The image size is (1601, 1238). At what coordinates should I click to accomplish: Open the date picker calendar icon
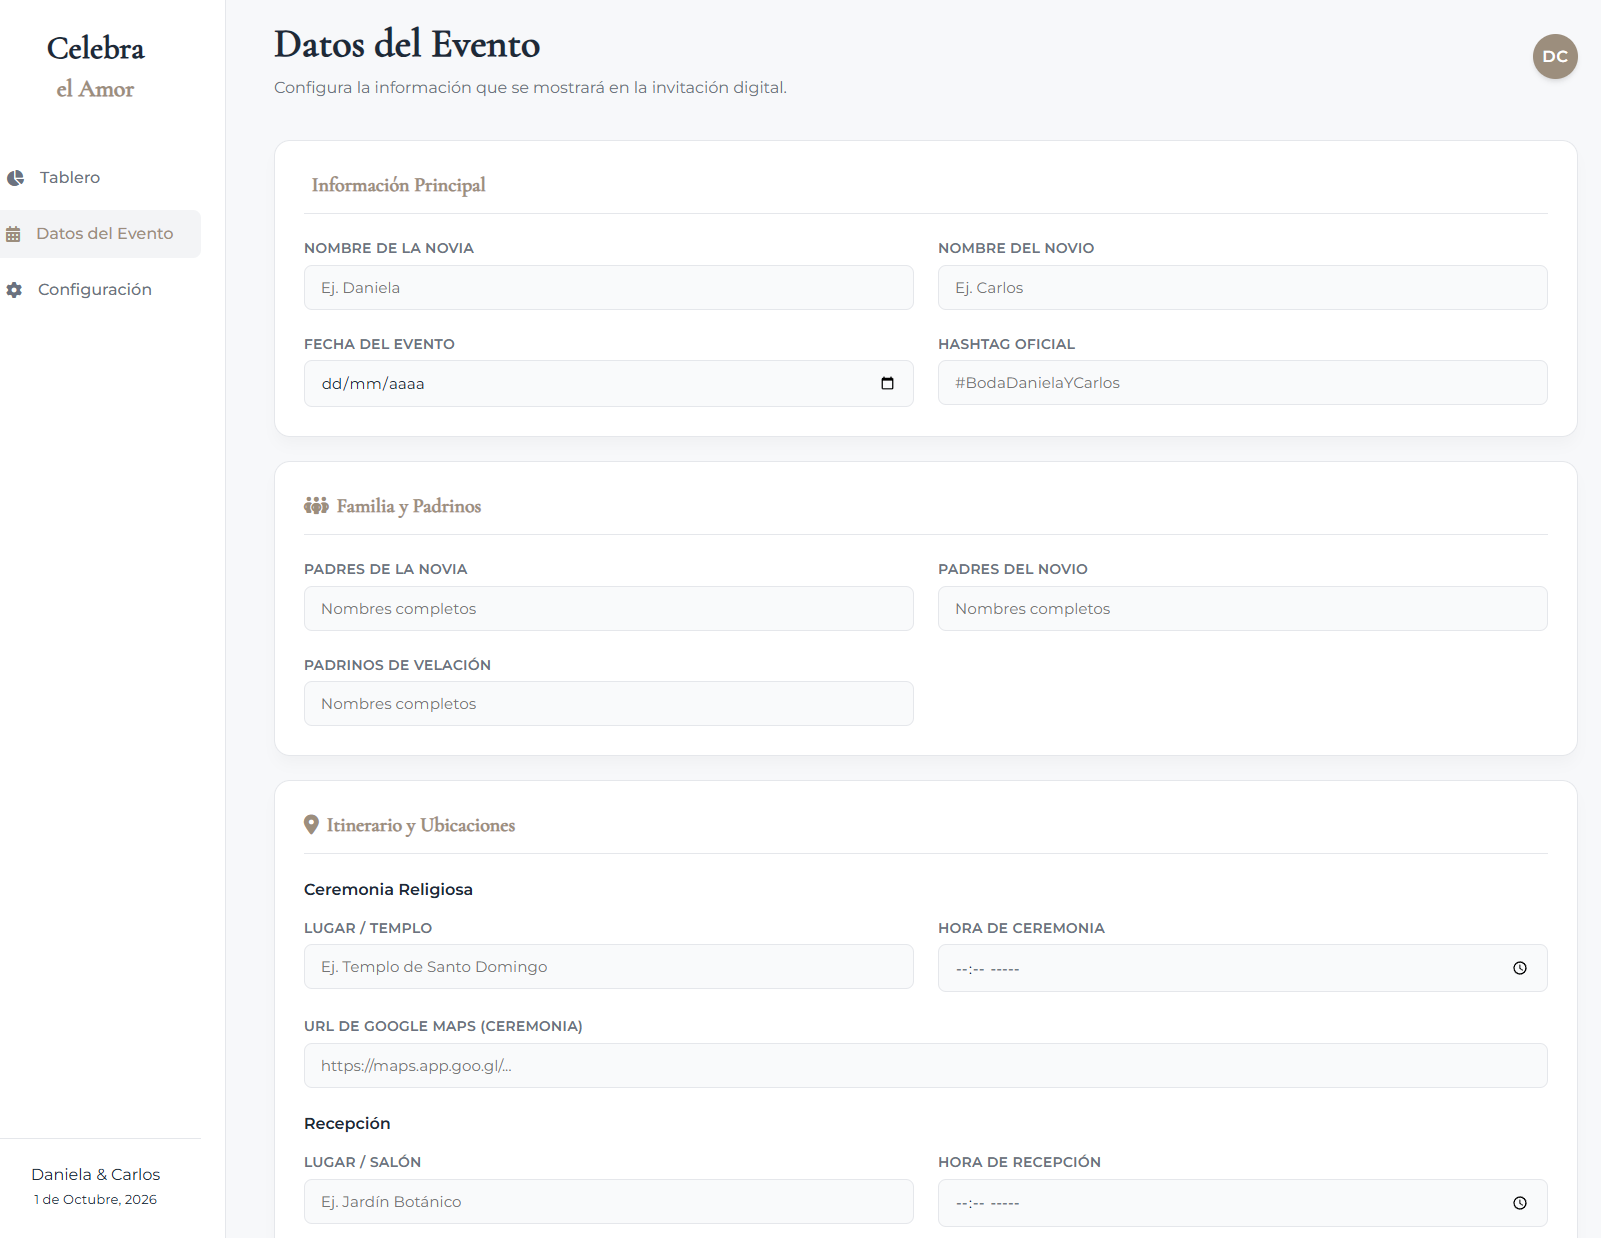pyautogui.click(x=887, y=383)
